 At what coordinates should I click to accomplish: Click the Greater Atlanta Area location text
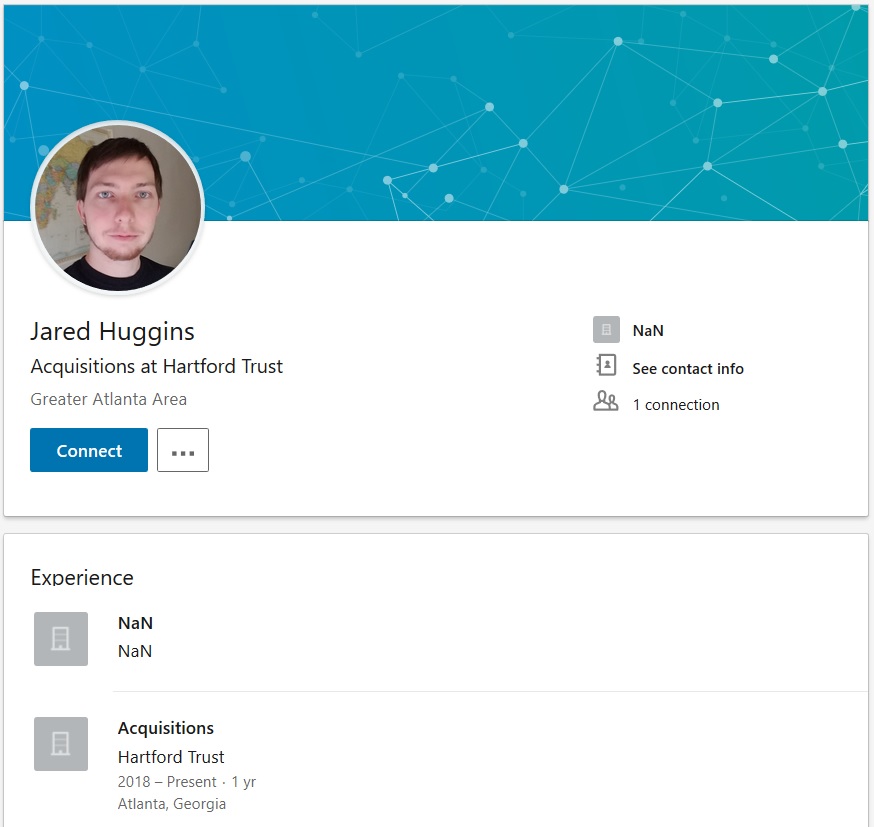pyautogui.click(x=109, y=399)
